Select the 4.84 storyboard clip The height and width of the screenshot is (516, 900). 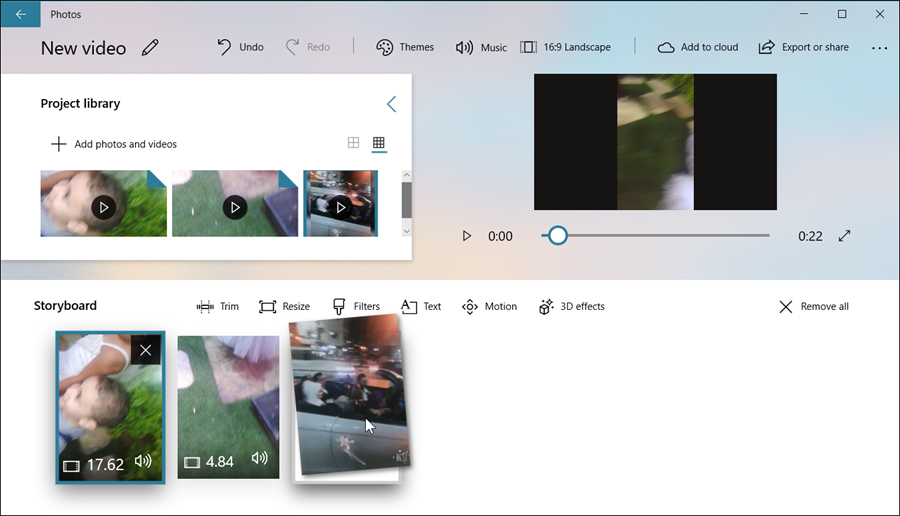[228, 407]
